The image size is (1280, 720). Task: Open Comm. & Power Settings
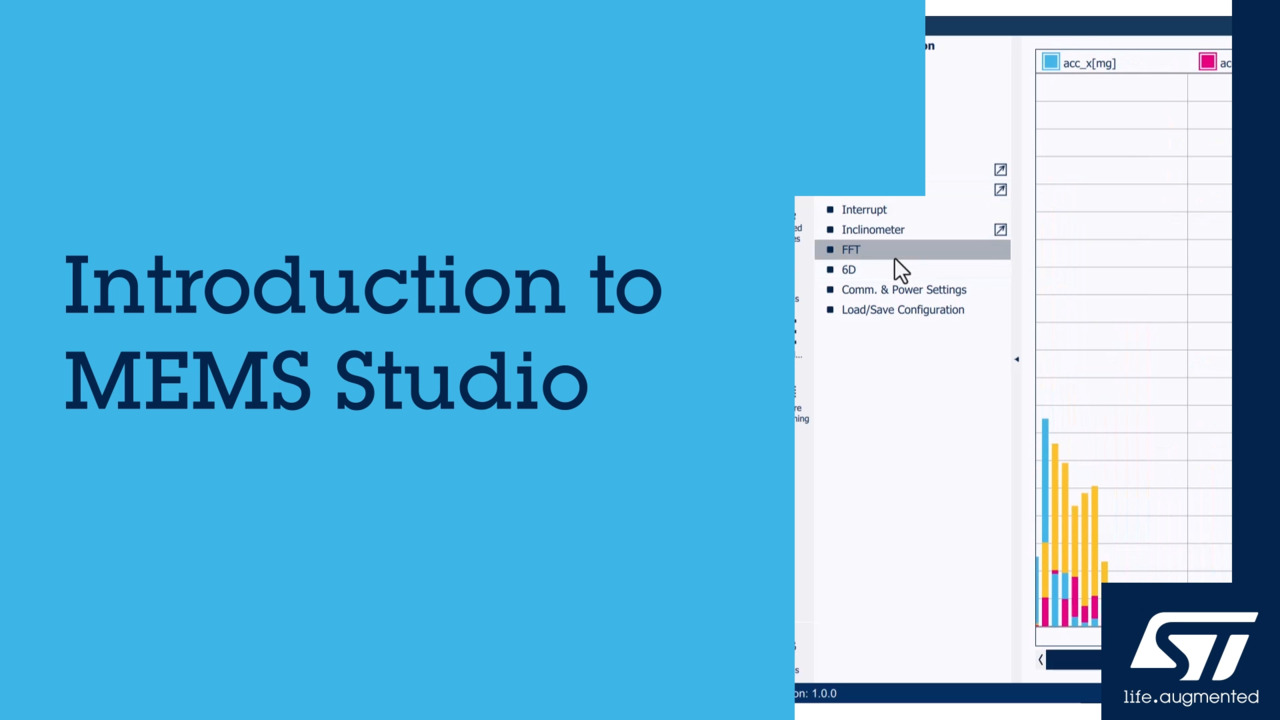pyautogui.click(x=904, y=290)
